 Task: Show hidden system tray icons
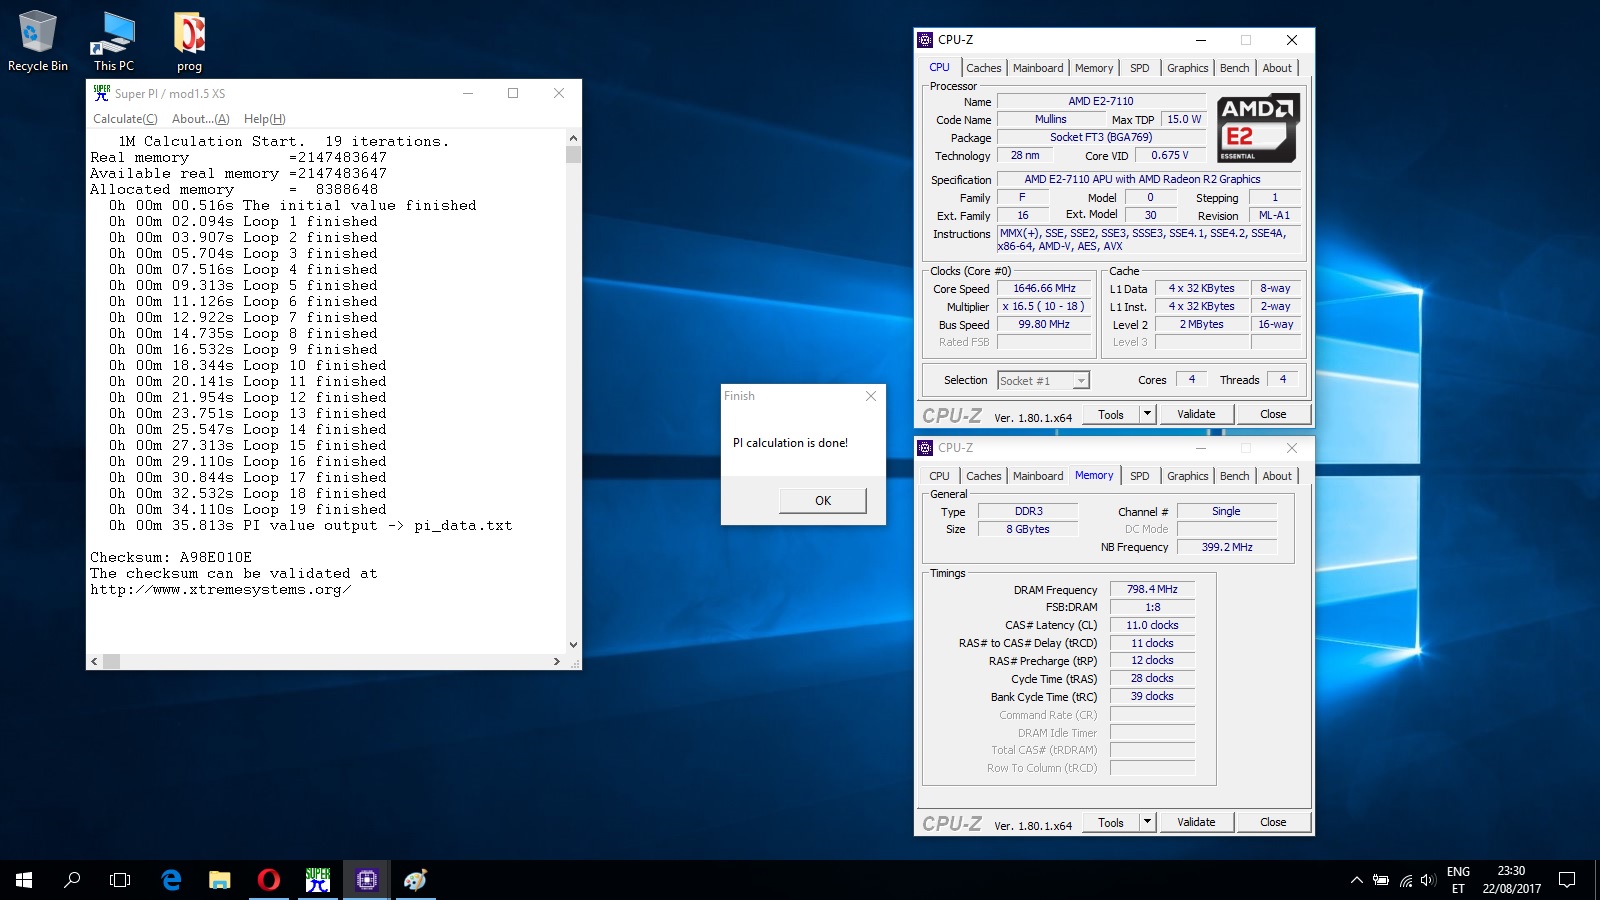tap(1356, 880)
